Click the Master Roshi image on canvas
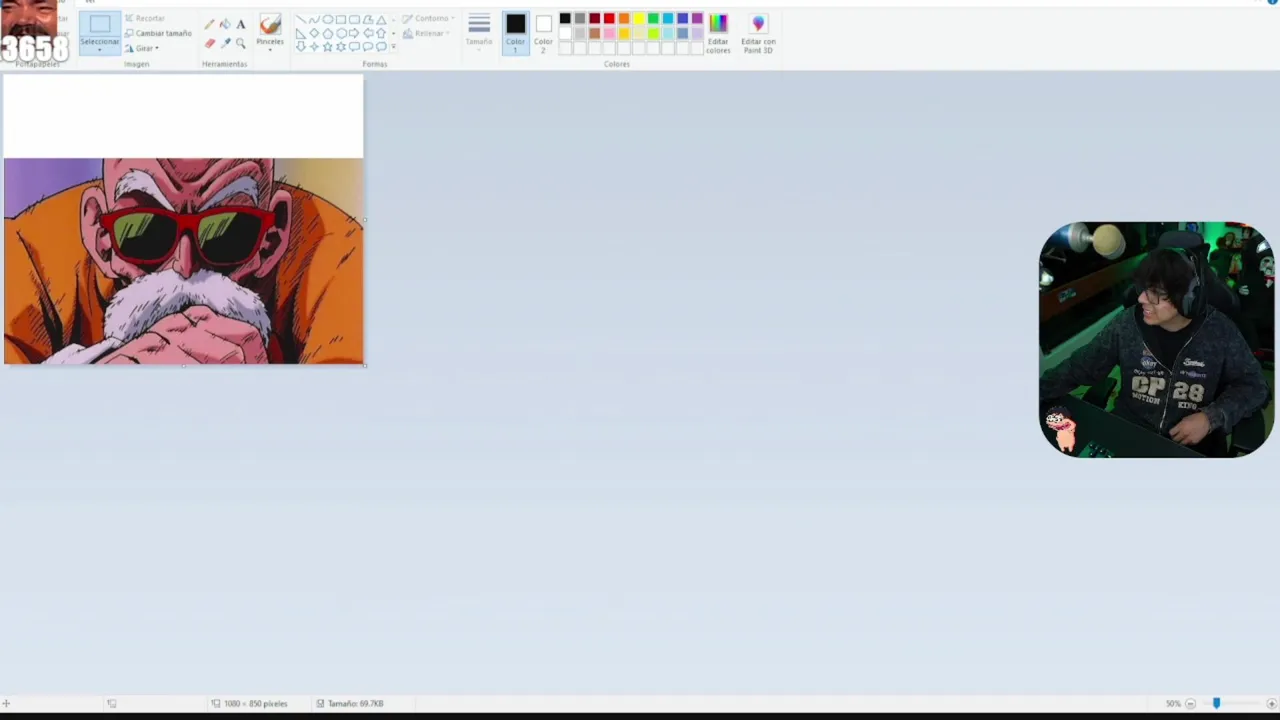The width and height of the screenshot is (1280, 720). (x=184, y=261)
